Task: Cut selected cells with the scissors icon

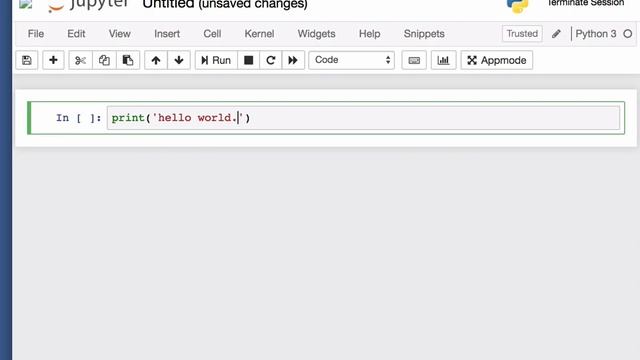Action: [x=80, y=60]
